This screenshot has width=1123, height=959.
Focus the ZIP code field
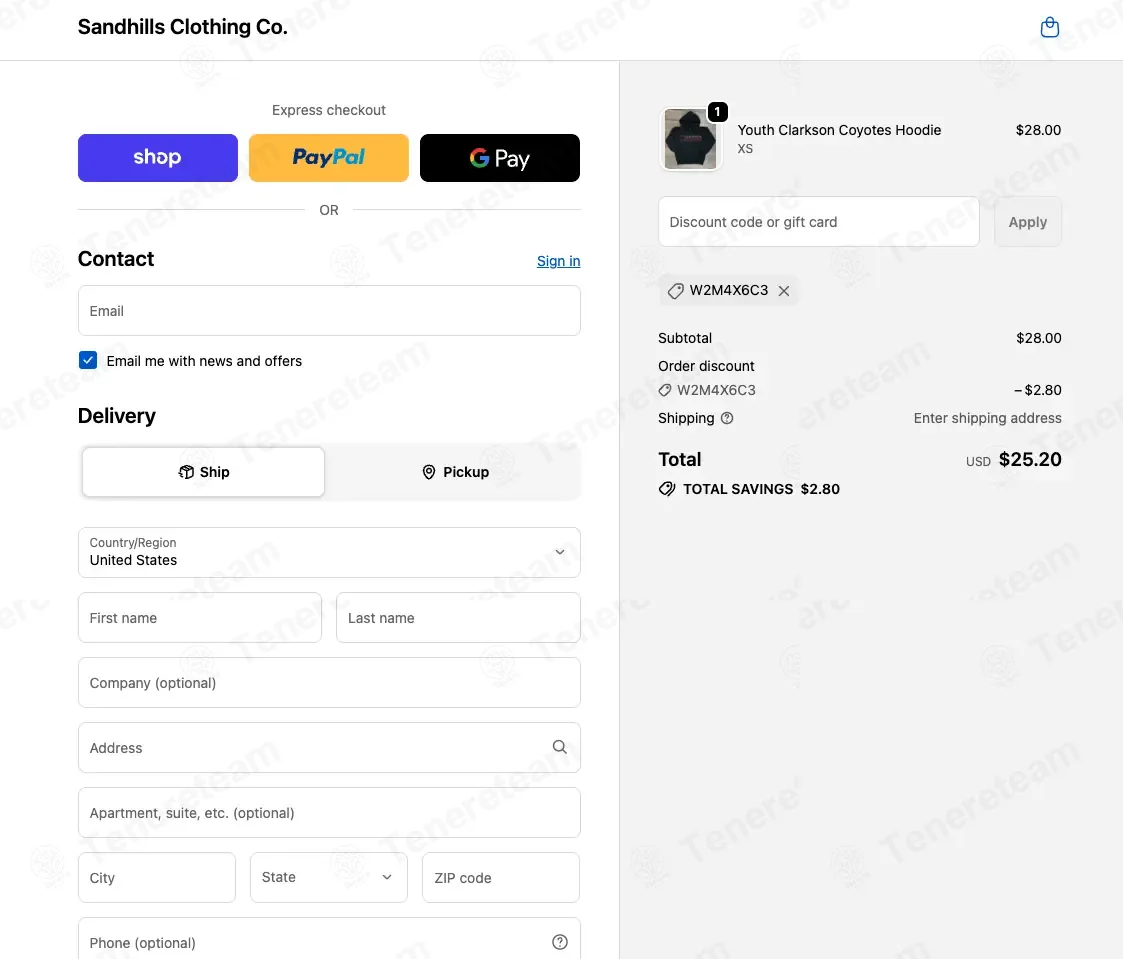click(501, 877)
